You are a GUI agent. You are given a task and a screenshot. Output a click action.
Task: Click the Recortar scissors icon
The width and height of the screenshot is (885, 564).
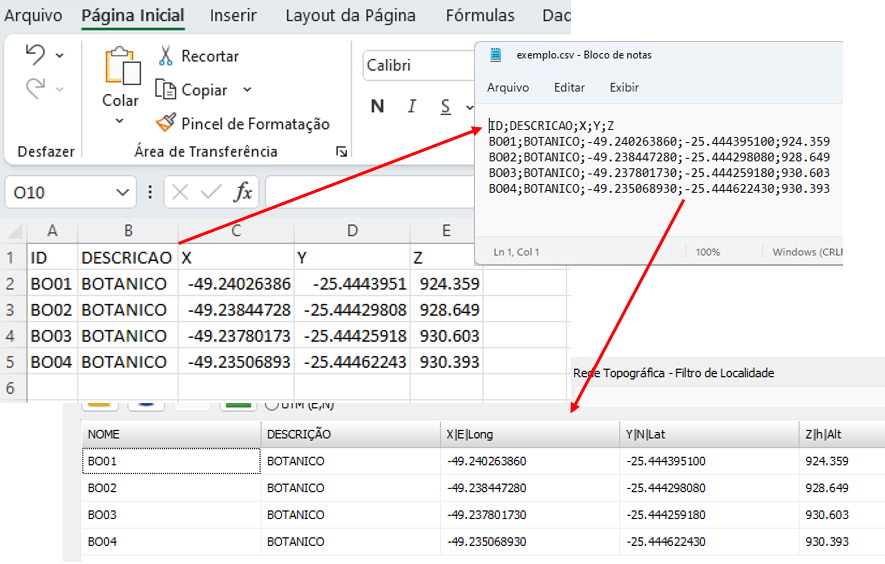[x=165, y=56]
